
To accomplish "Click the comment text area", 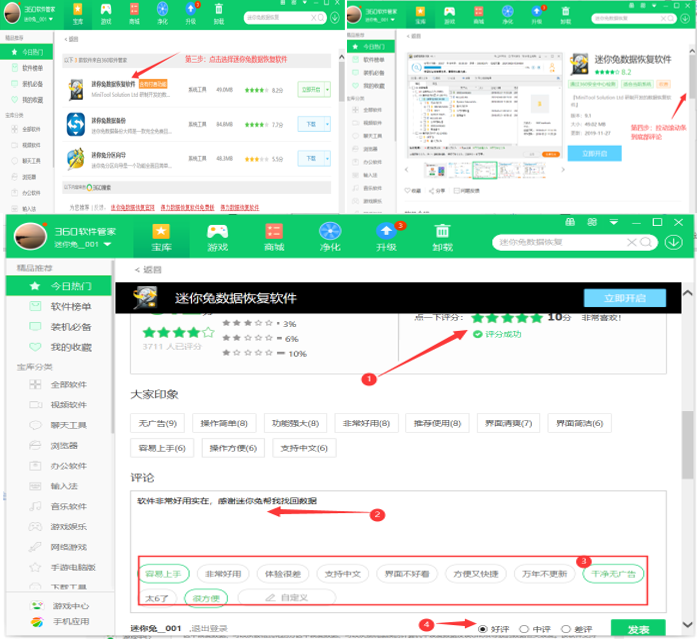I will tap(398, 522).
